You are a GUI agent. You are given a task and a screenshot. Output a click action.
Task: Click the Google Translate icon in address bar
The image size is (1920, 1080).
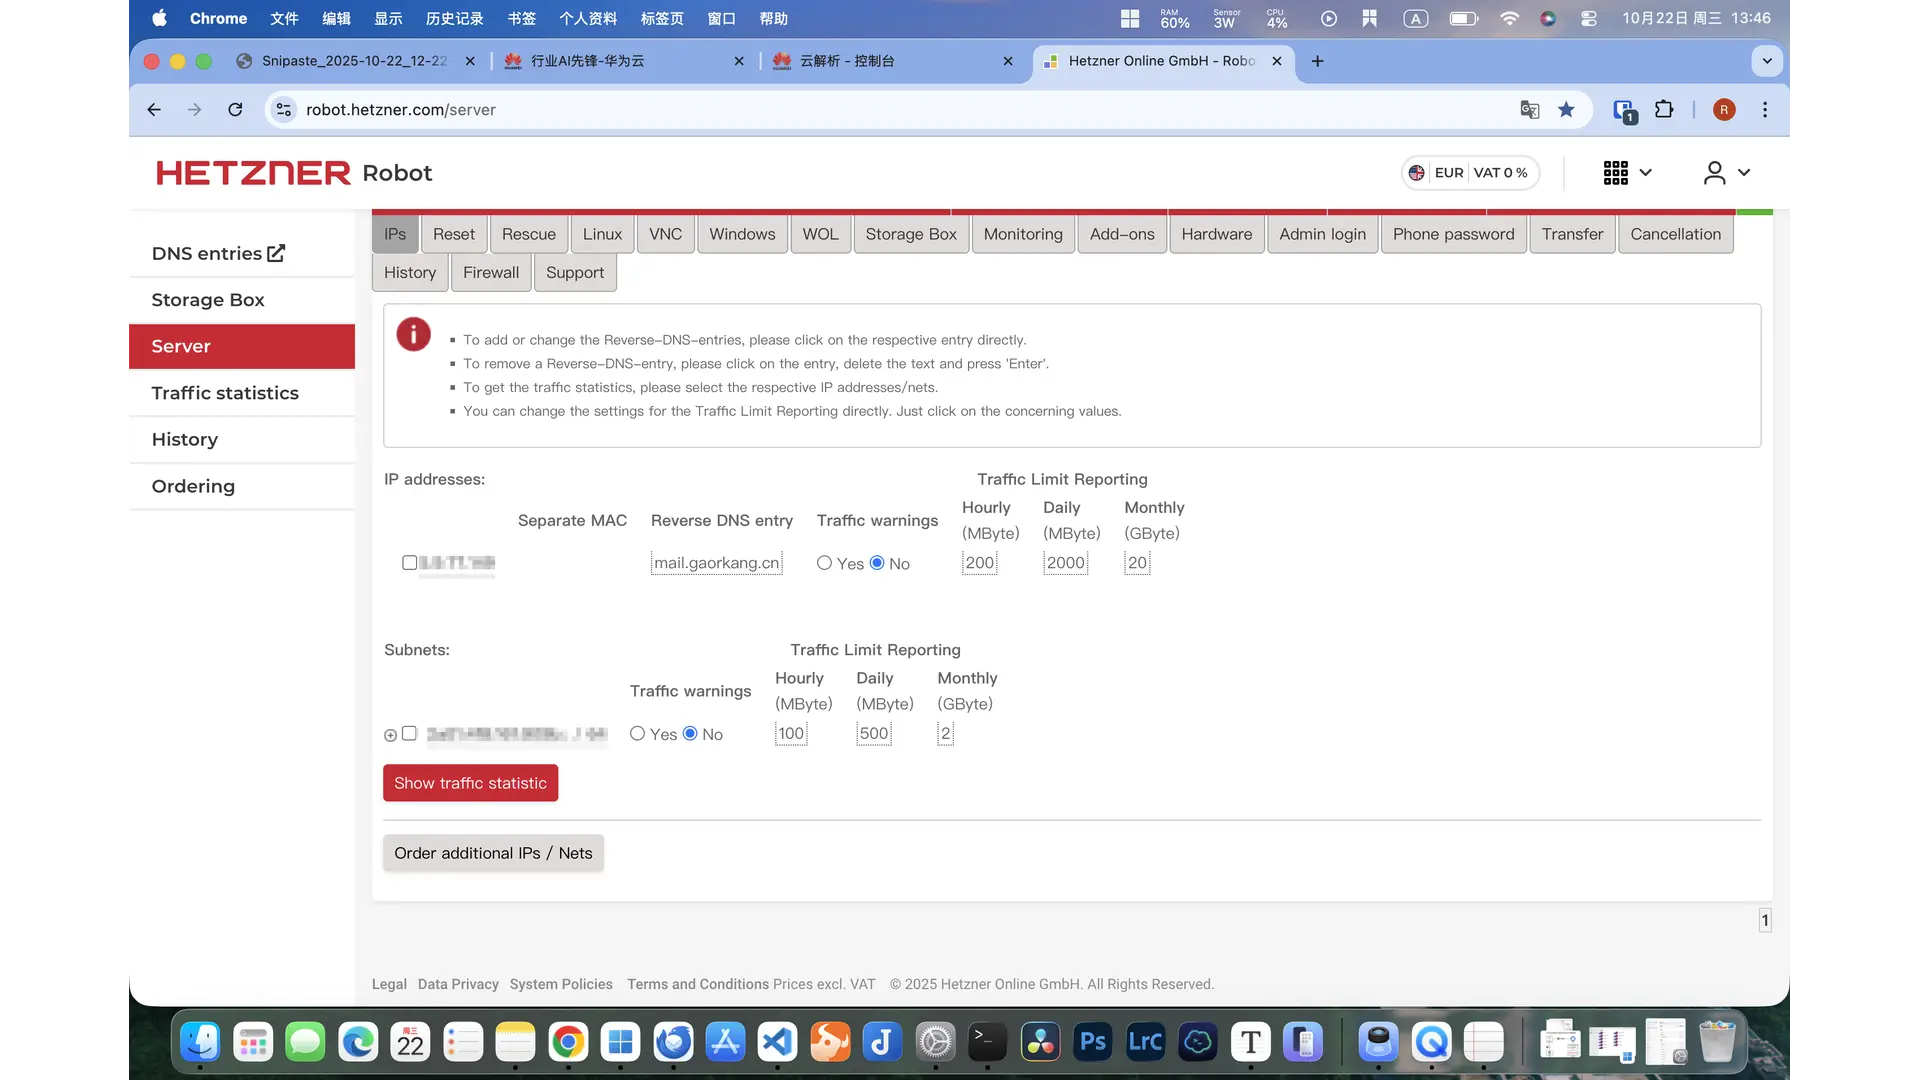click(1529, 110)
